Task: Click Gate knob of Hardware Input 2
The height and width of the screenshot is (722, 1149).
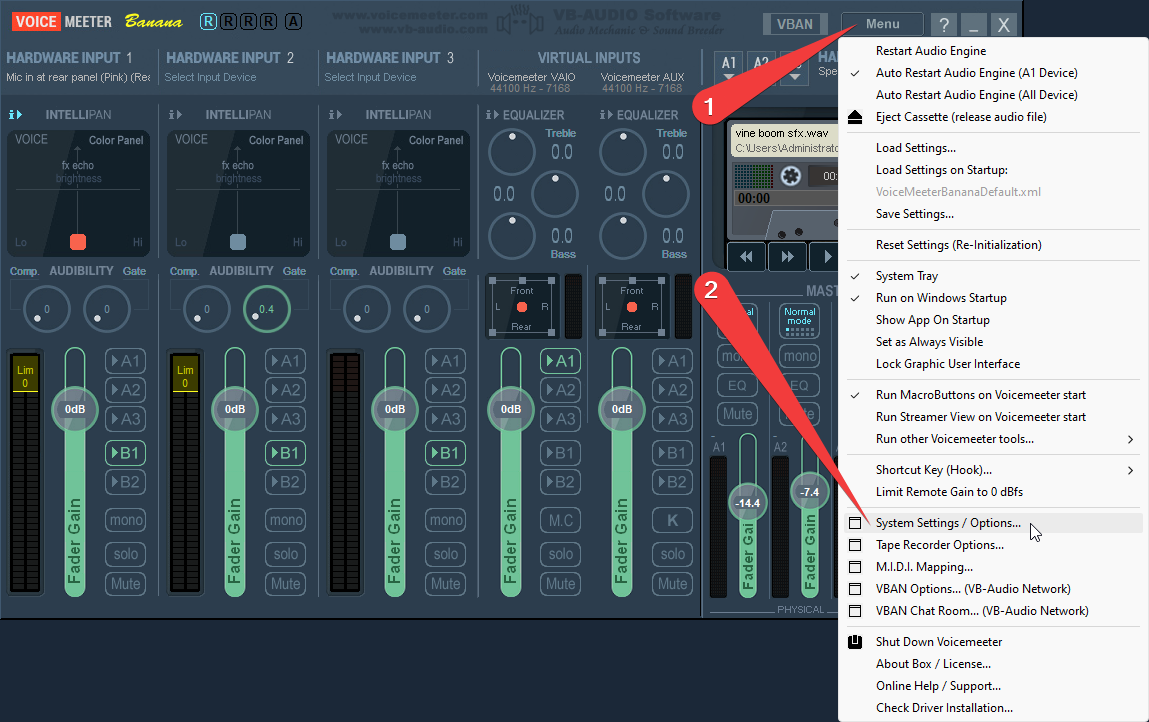Action: (x=267, y=309)
